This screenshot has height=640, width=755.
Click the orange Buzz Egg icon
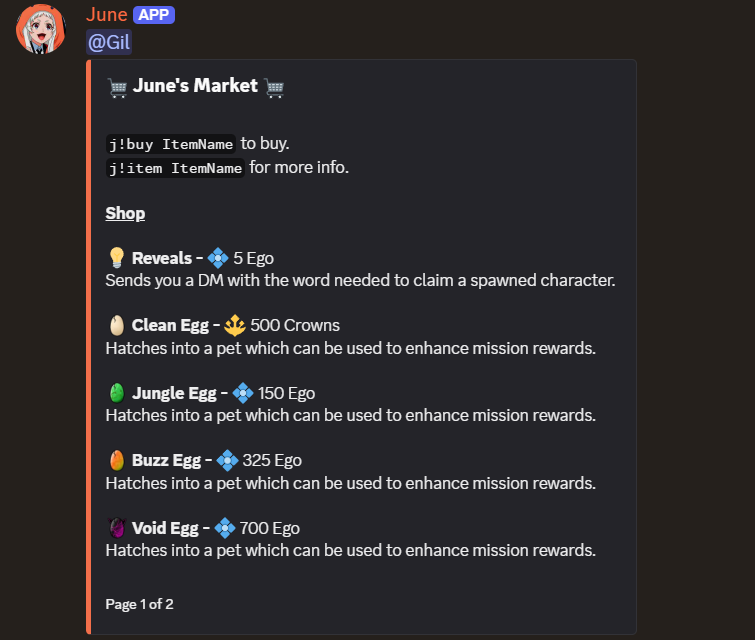pyautogui.click(x=116, y=461)
